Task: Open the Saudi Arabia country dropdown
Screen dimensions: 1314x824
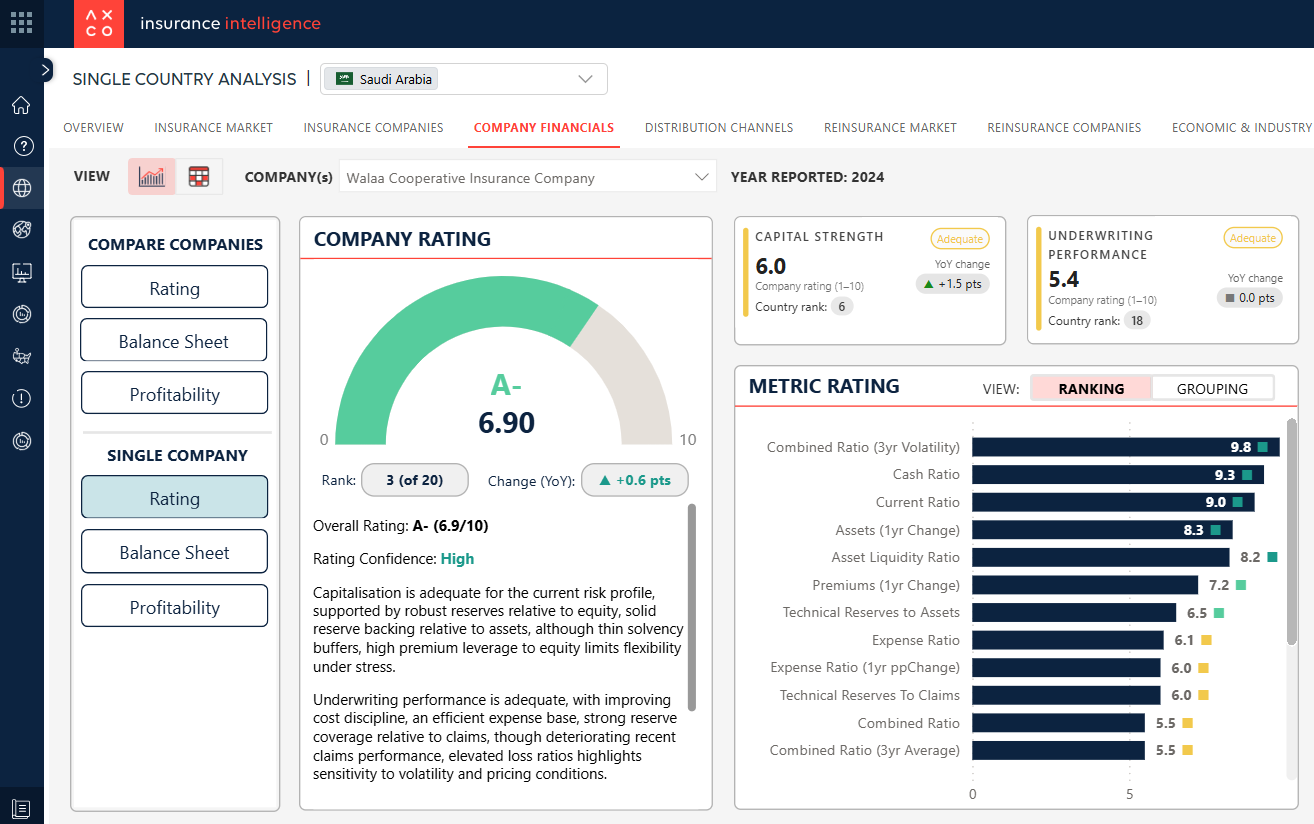Action: (464, 79)
